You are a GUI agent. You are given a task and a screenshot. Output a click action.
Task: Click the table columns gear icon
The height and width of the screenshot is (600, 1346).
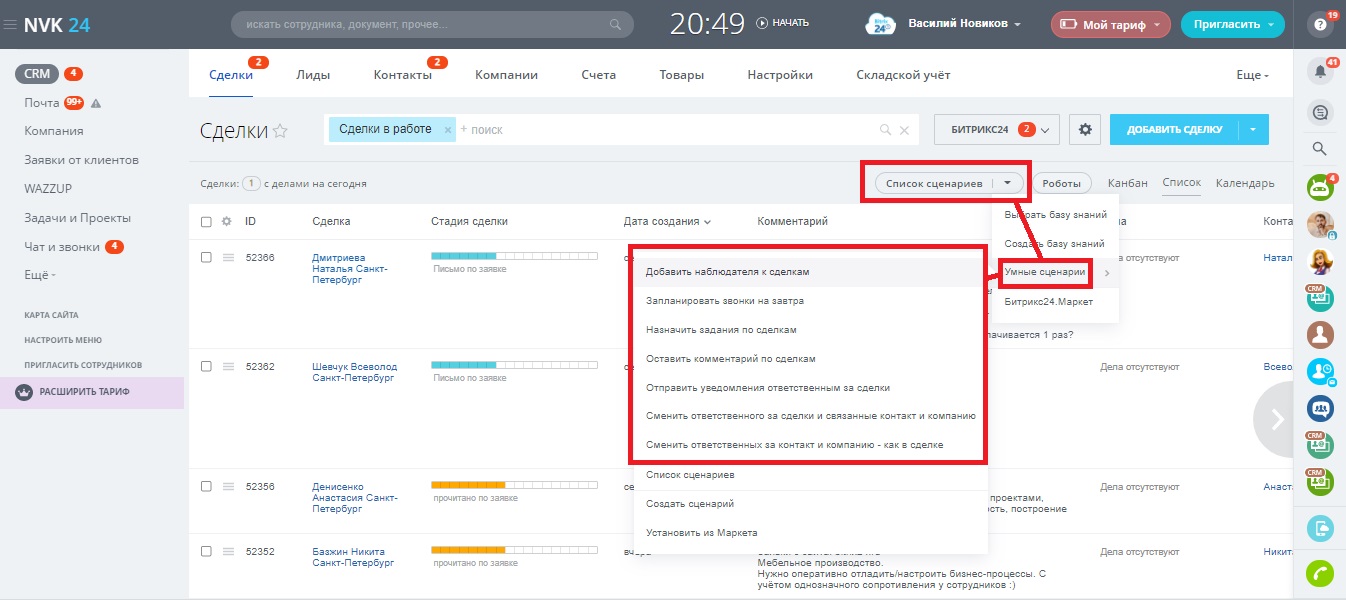click(226, 221)
